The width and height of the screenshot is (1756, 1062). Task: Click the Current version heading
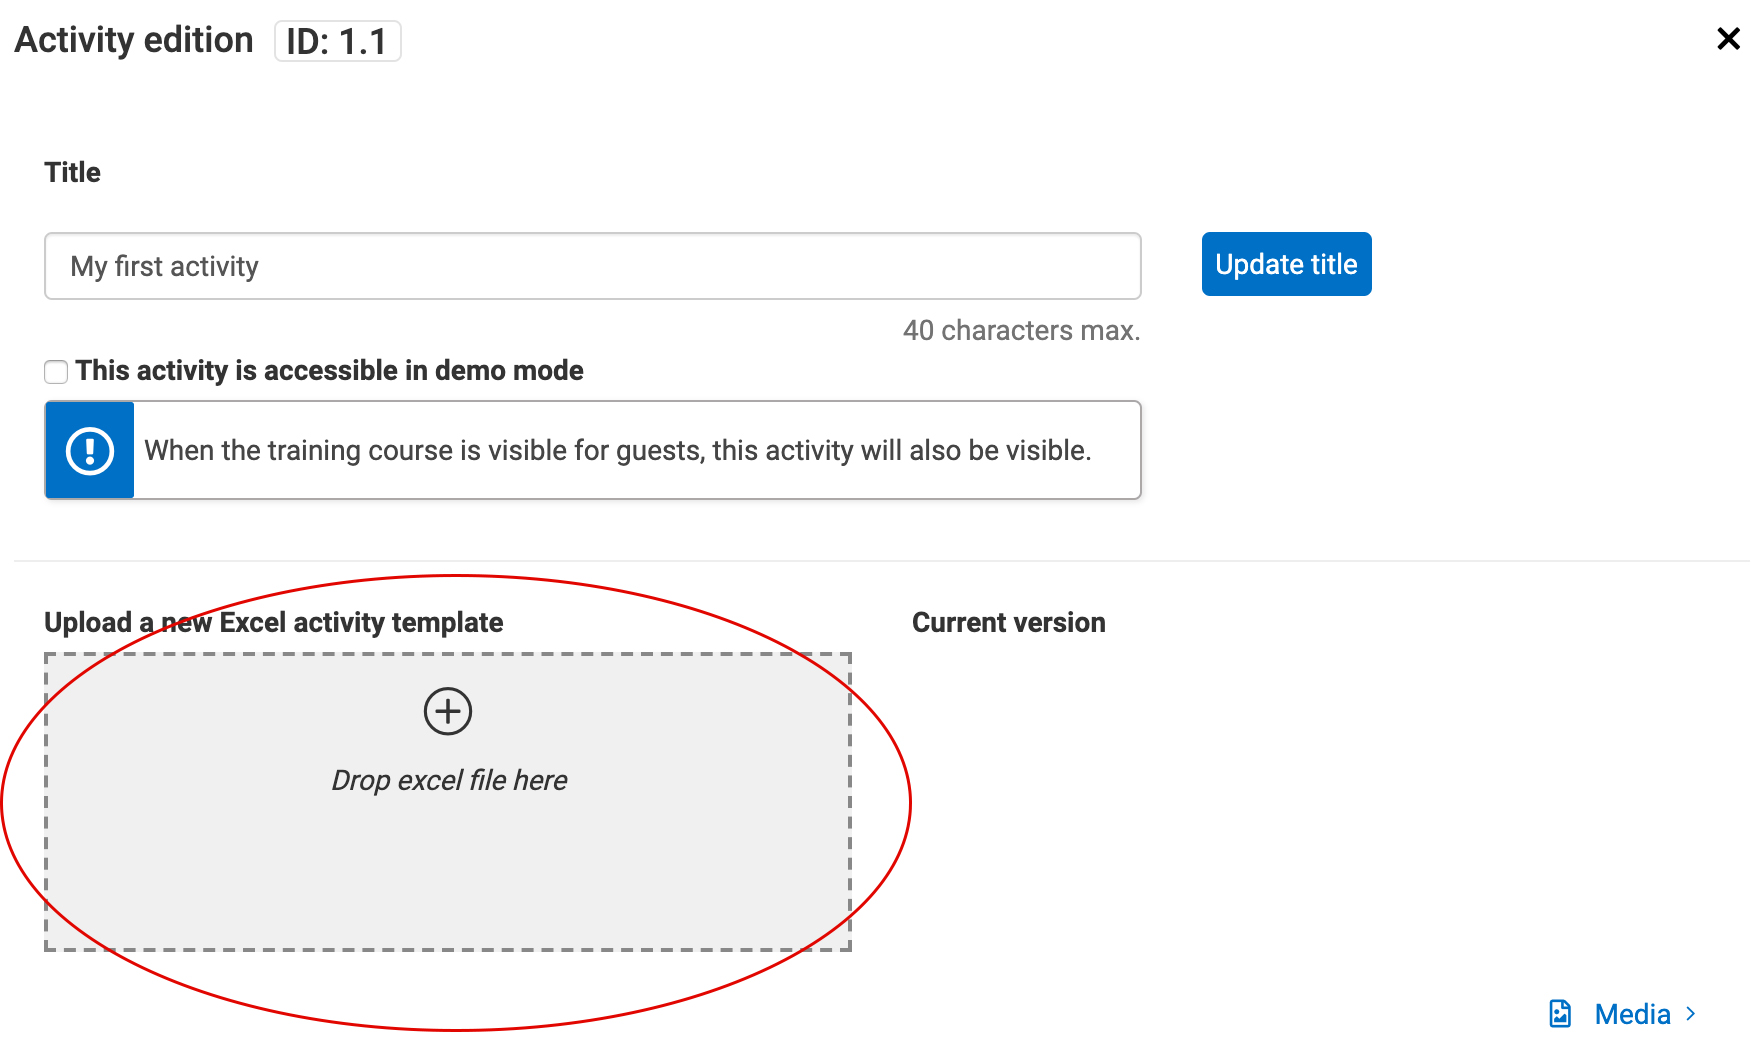[1008, 622]
